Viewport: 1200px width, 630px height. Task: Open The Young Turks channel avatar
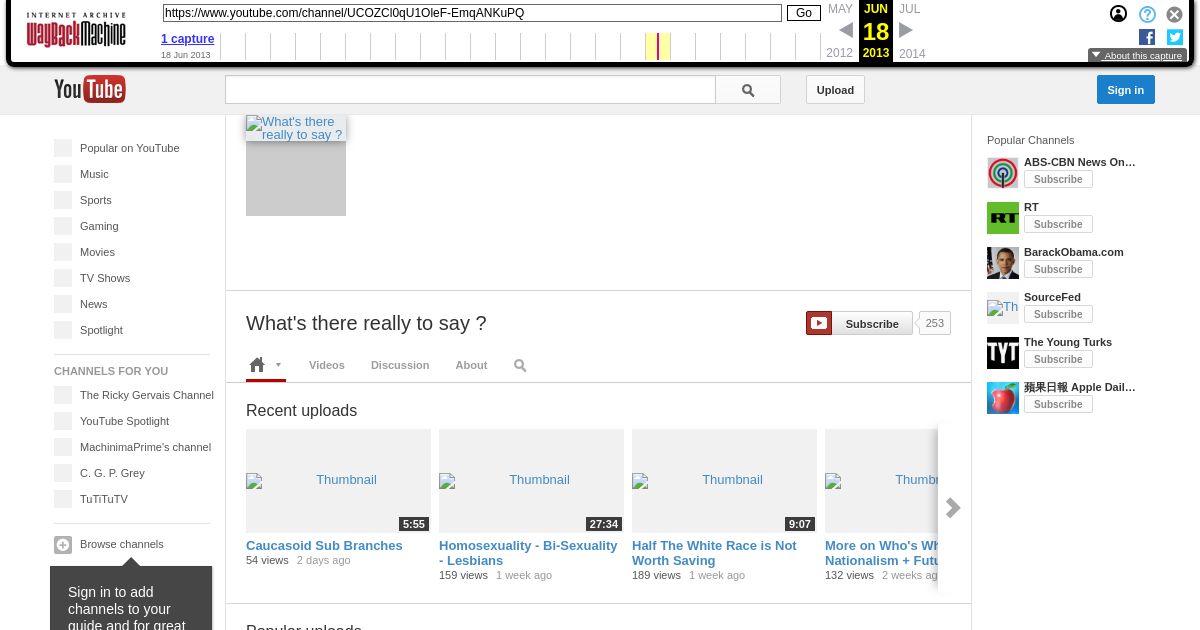pos(1003,353)
